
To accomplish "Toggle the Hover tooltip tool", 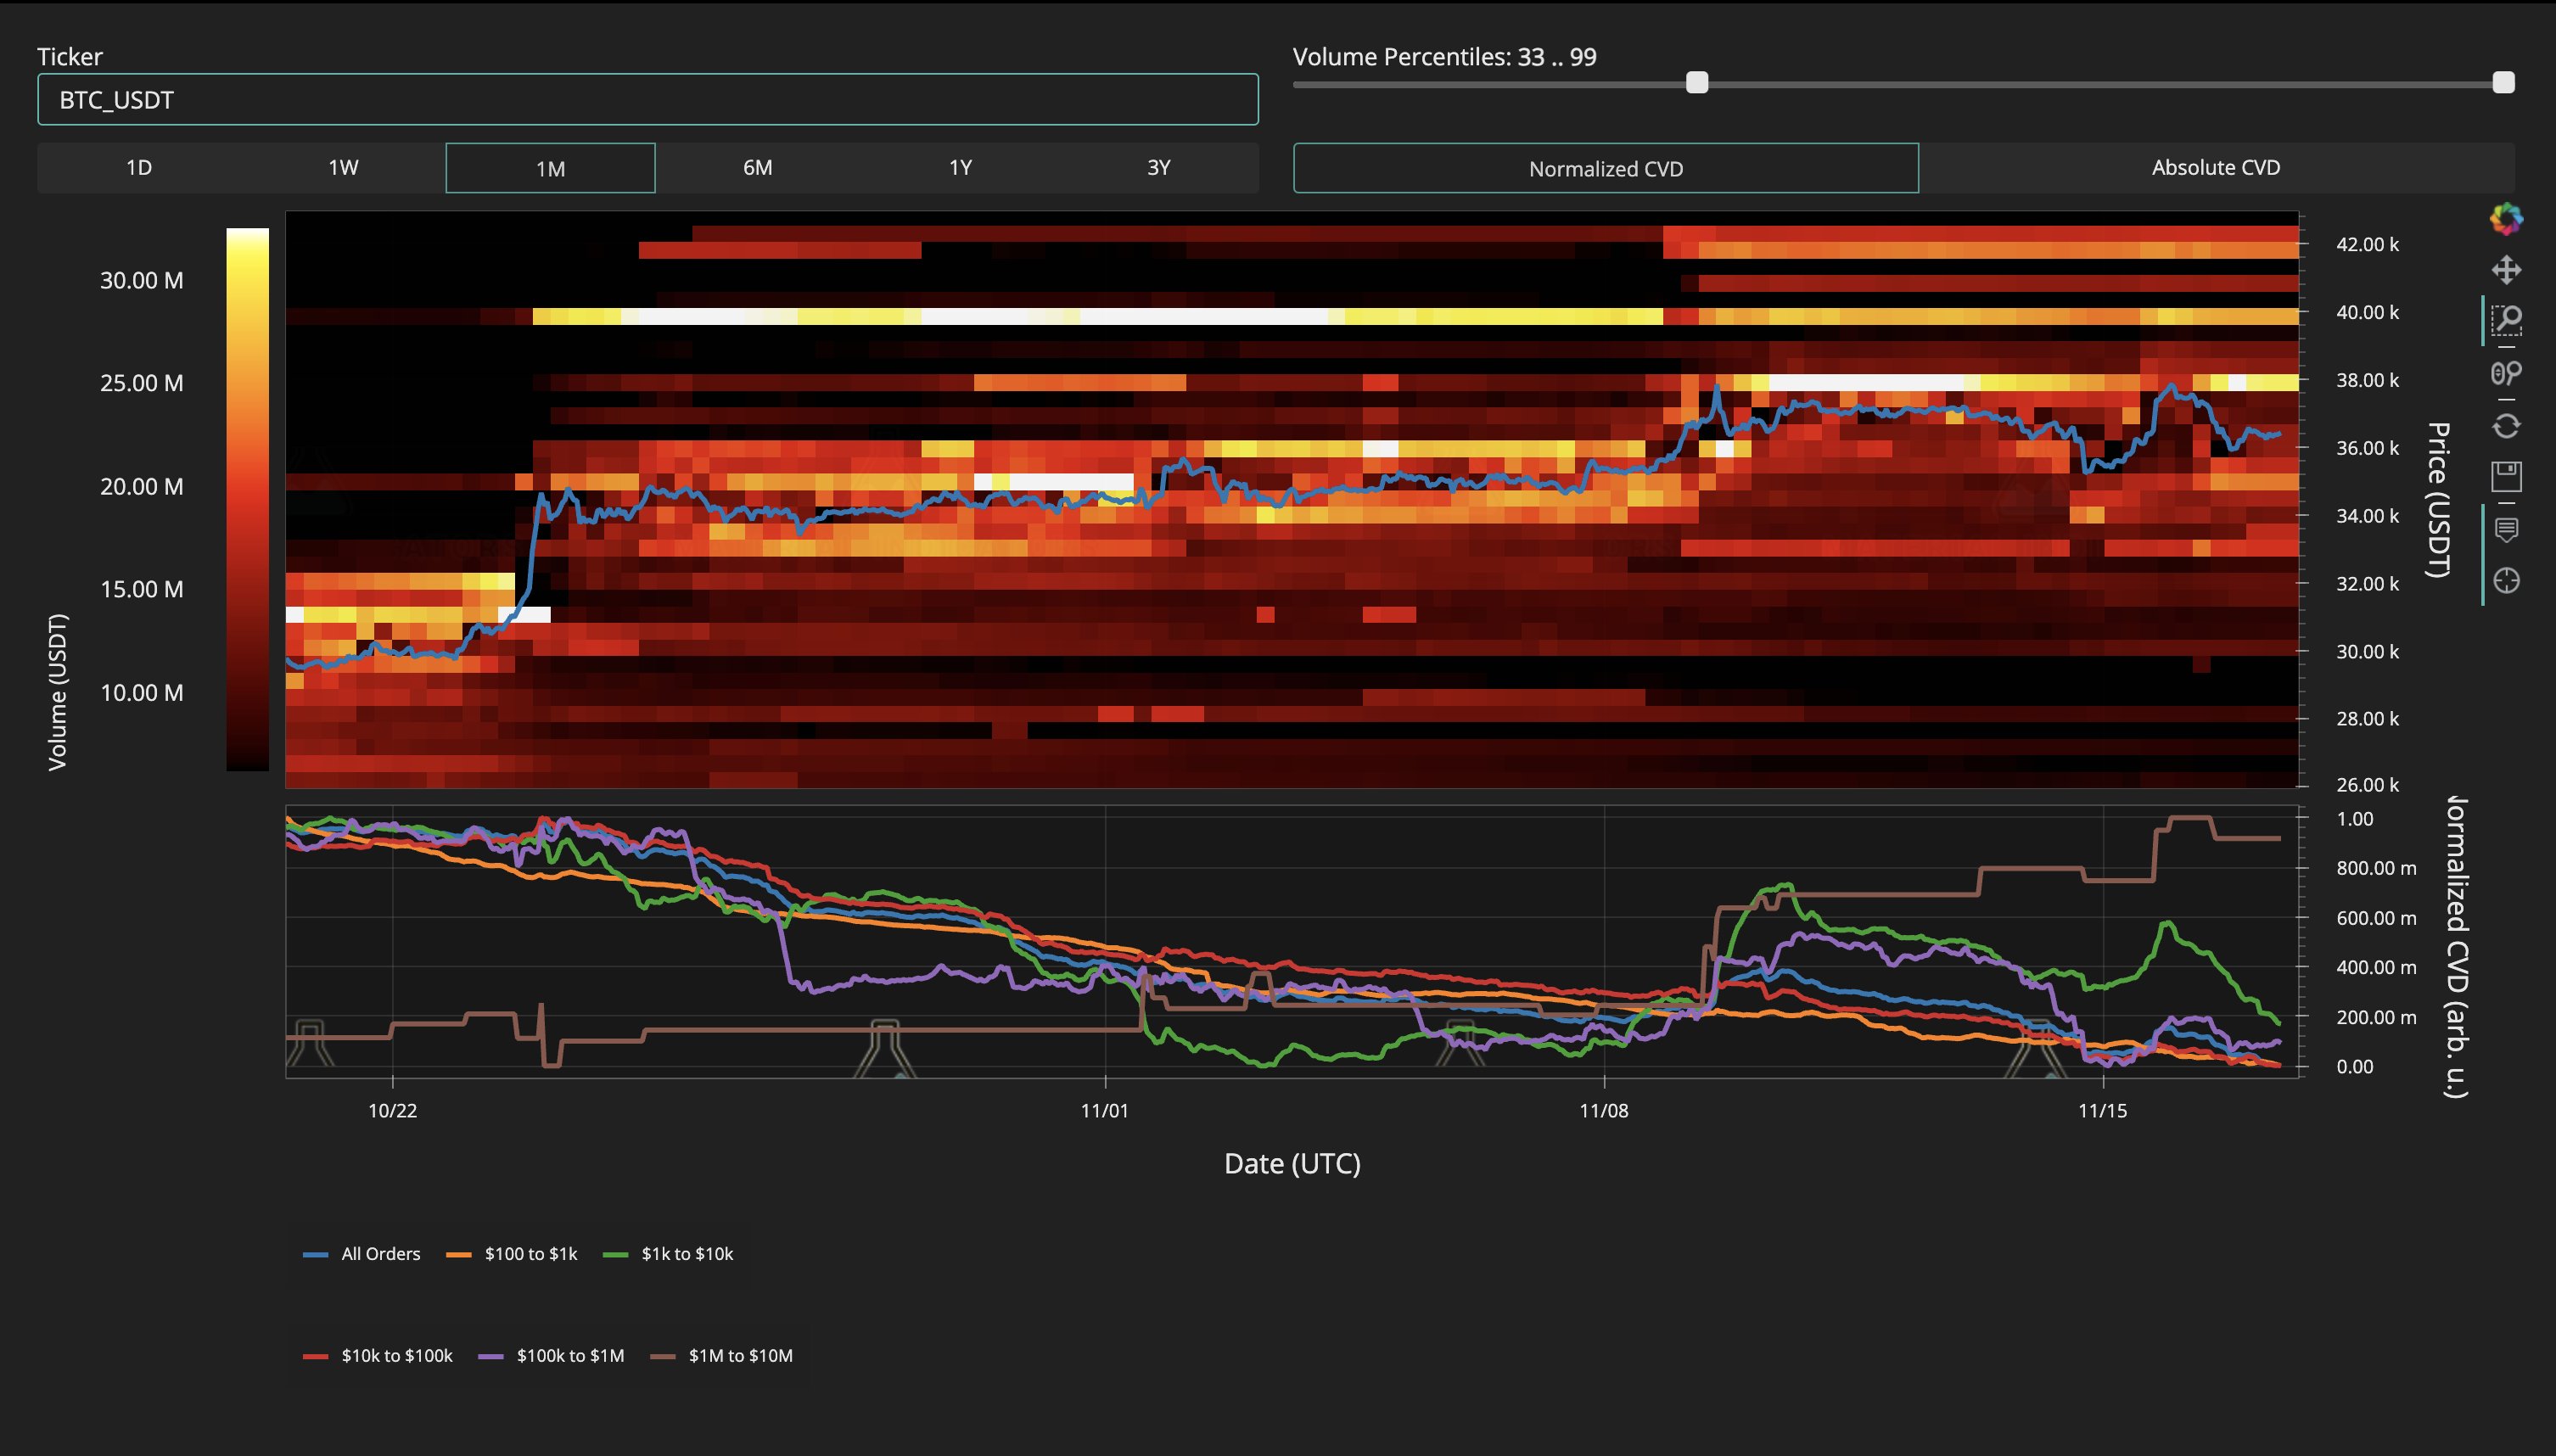I will coord(2506,529).
